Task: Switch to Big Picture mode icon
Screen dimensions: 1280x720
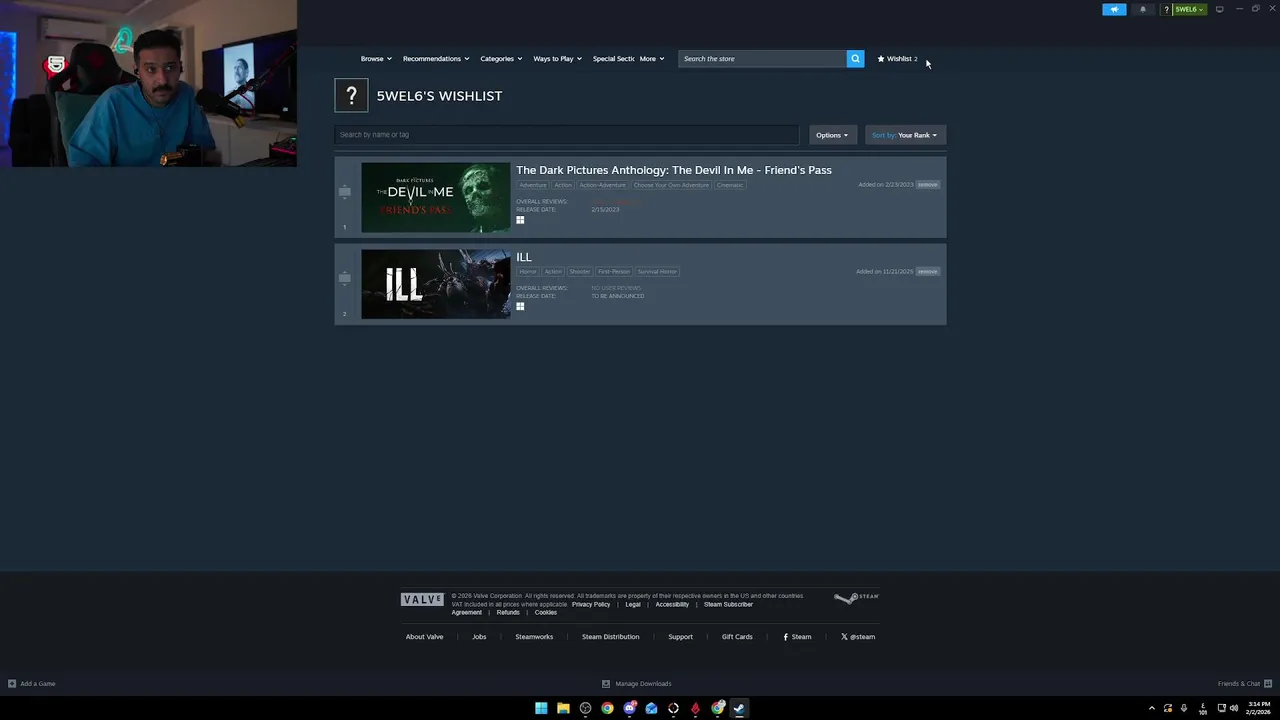Action: coord(1219,9)
